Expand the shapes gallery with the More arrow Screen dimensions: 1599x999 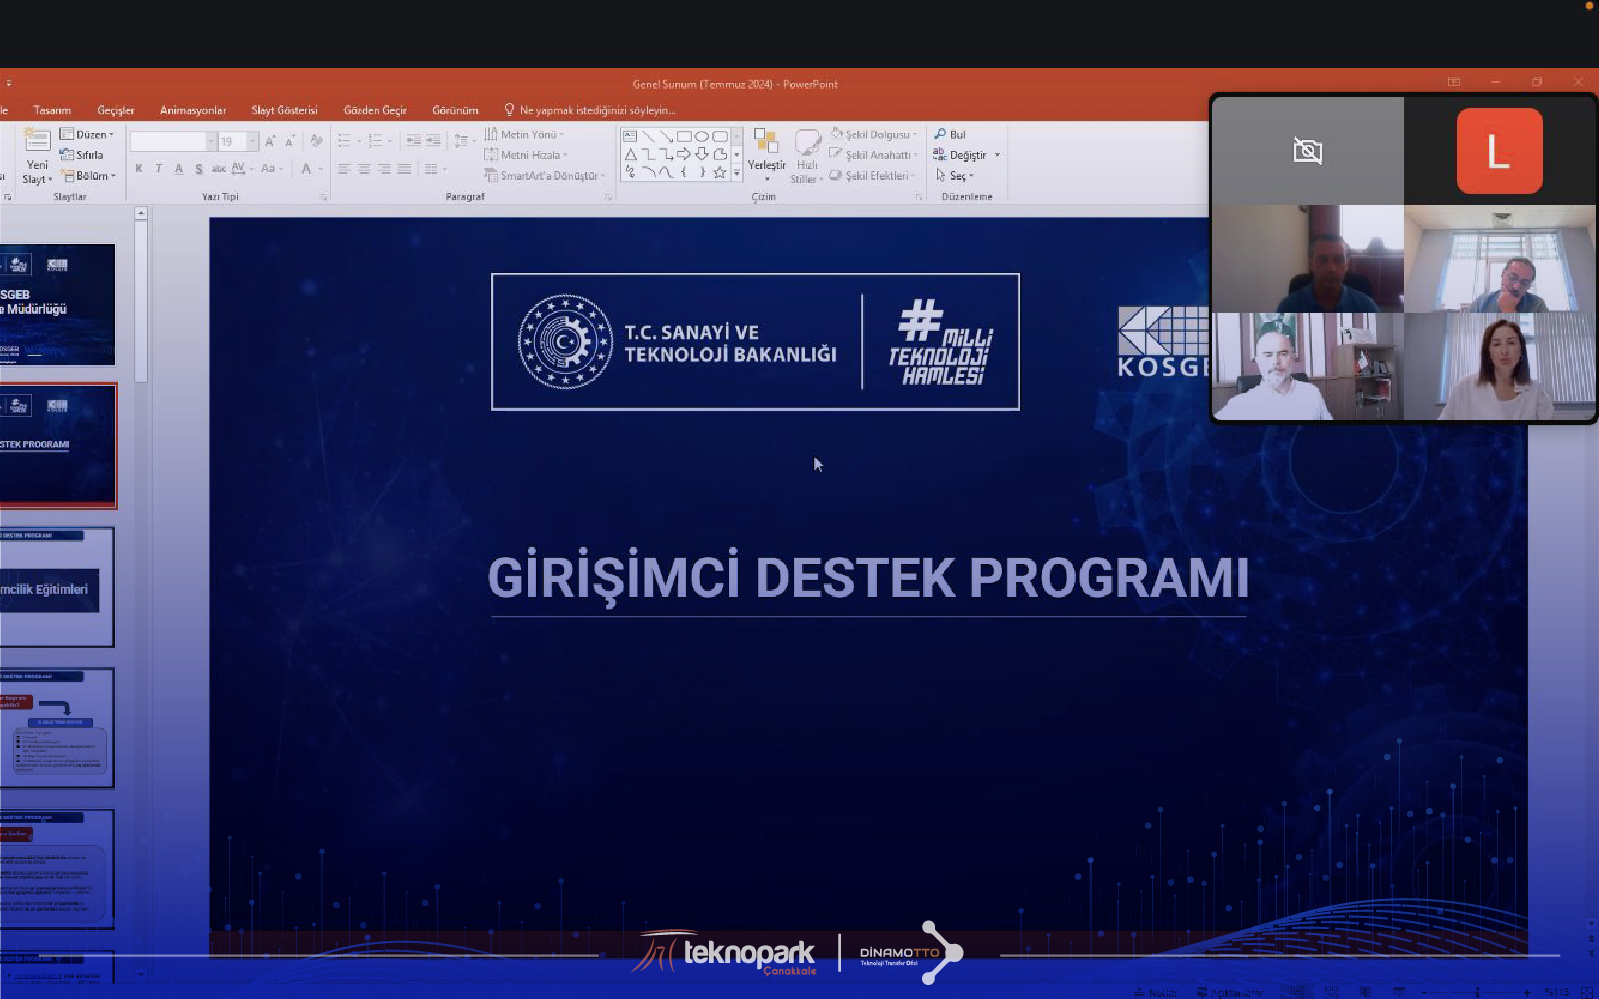[x=737, y=173]
